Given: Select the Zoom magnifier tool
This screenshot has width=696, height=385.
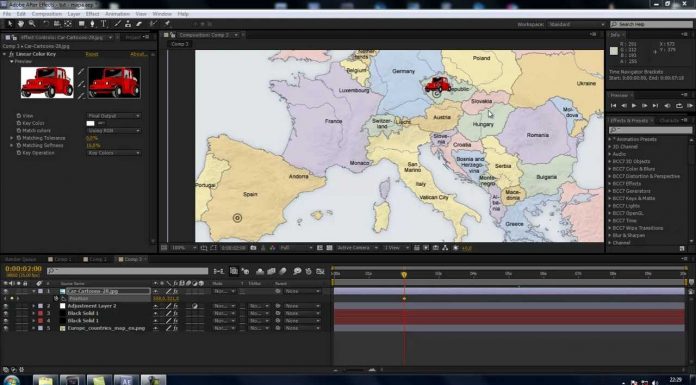Looking at the screenshot, I should point(32,24).
